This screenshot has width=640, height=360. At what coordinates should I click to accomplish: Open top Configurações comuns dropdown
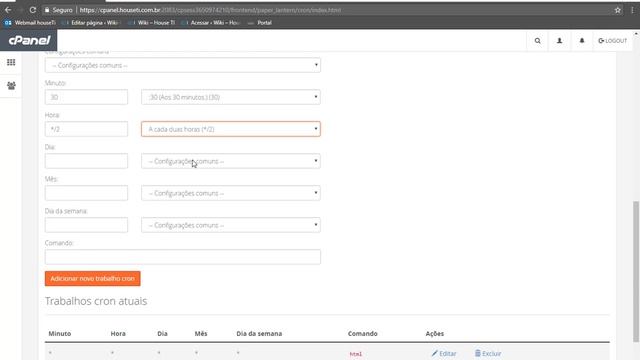(x=182, y=65)
